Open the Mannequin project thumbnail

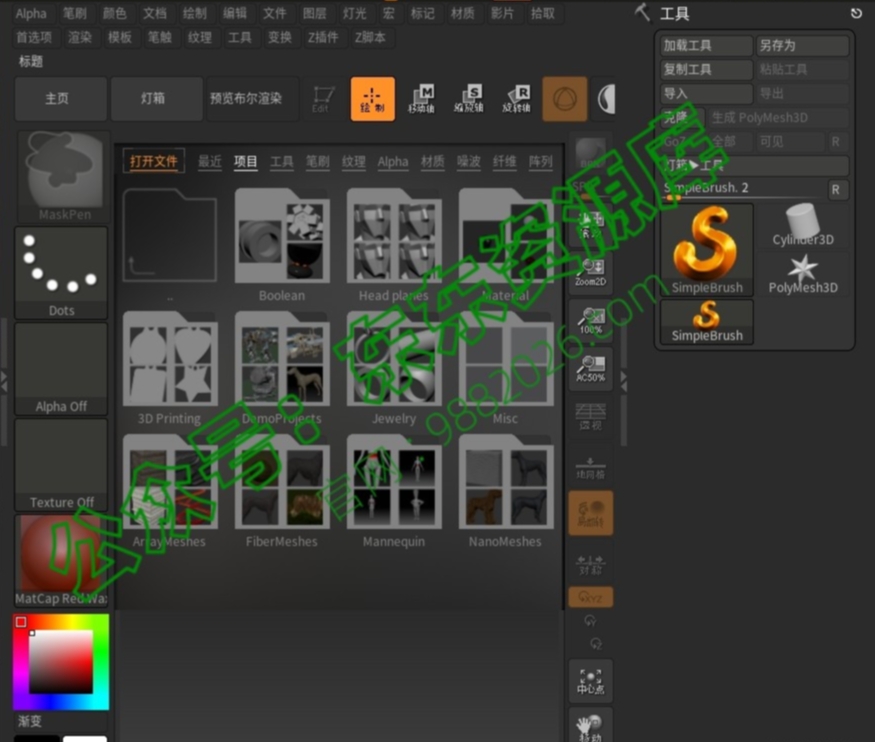tap(393, 490)
